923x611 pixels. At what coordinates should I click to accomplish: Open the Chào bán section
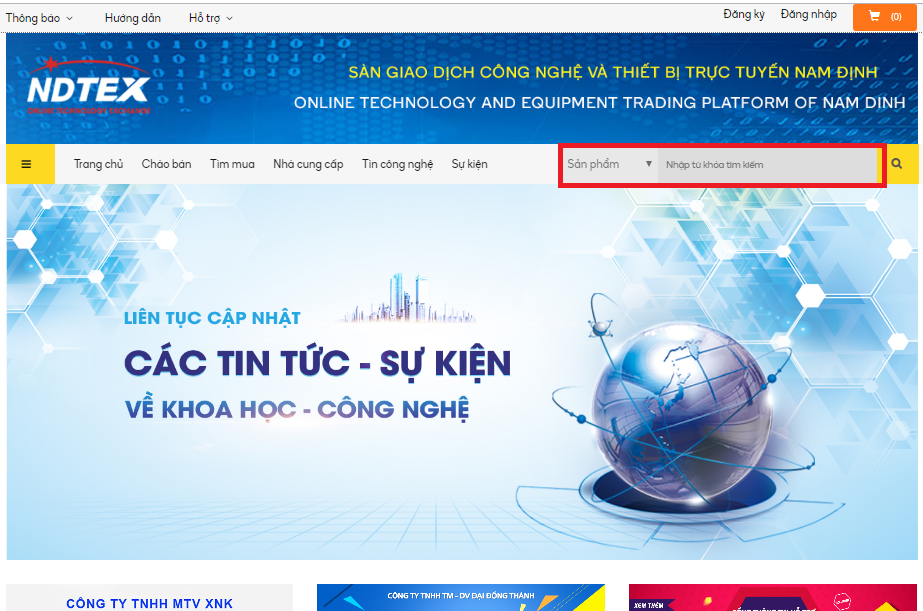click(166, 164)
